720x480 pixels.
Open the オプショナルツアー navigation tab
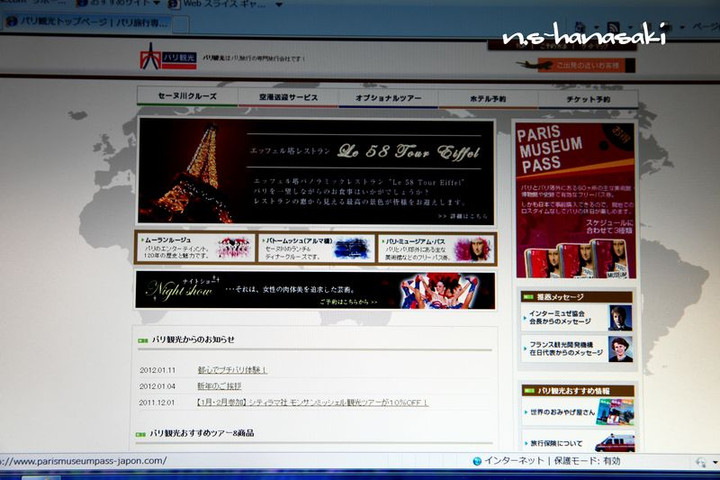(388, 98)
